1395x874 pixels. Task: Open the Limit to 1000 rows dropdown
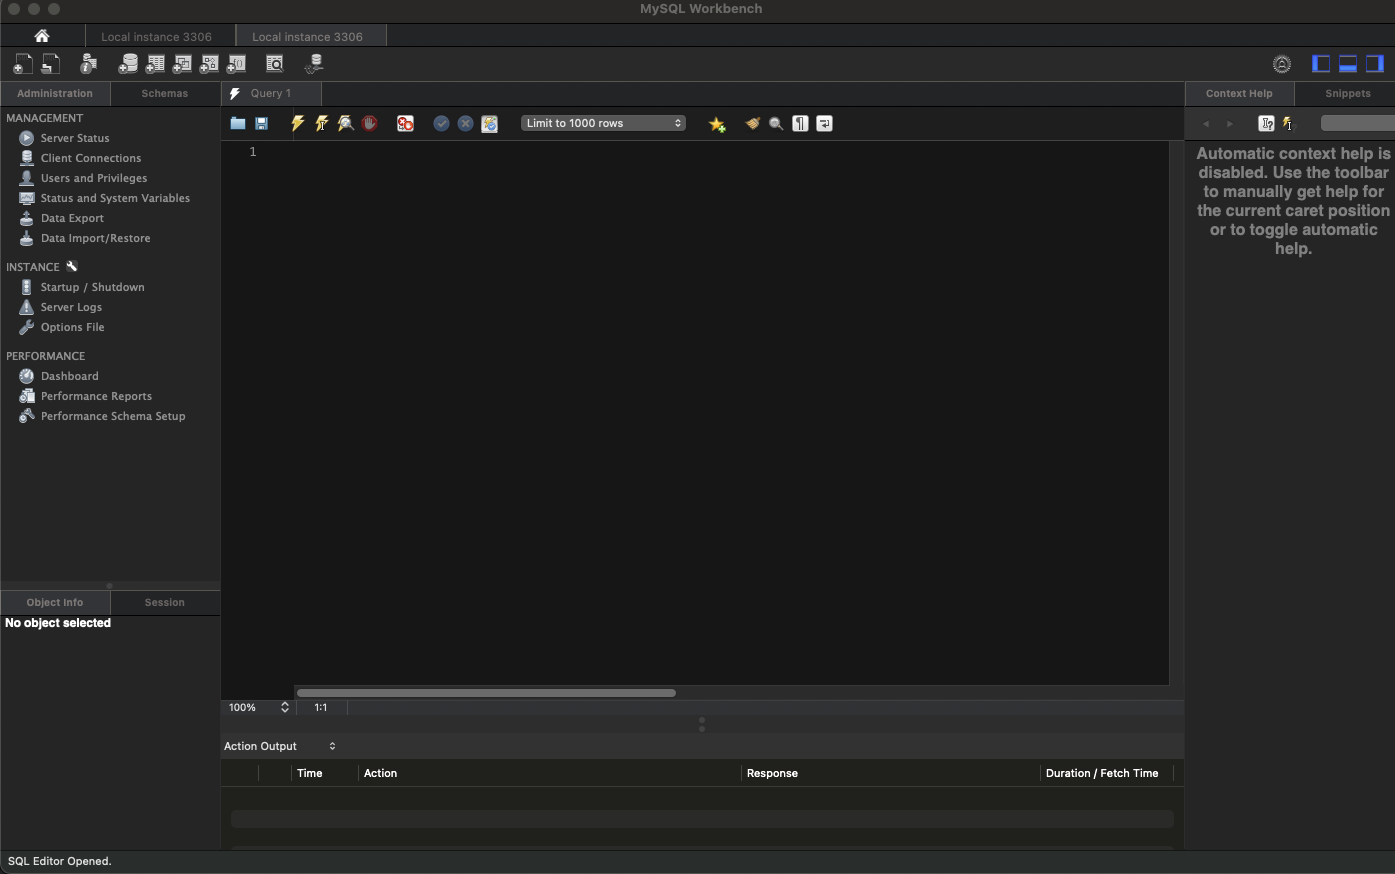point(603,123)
